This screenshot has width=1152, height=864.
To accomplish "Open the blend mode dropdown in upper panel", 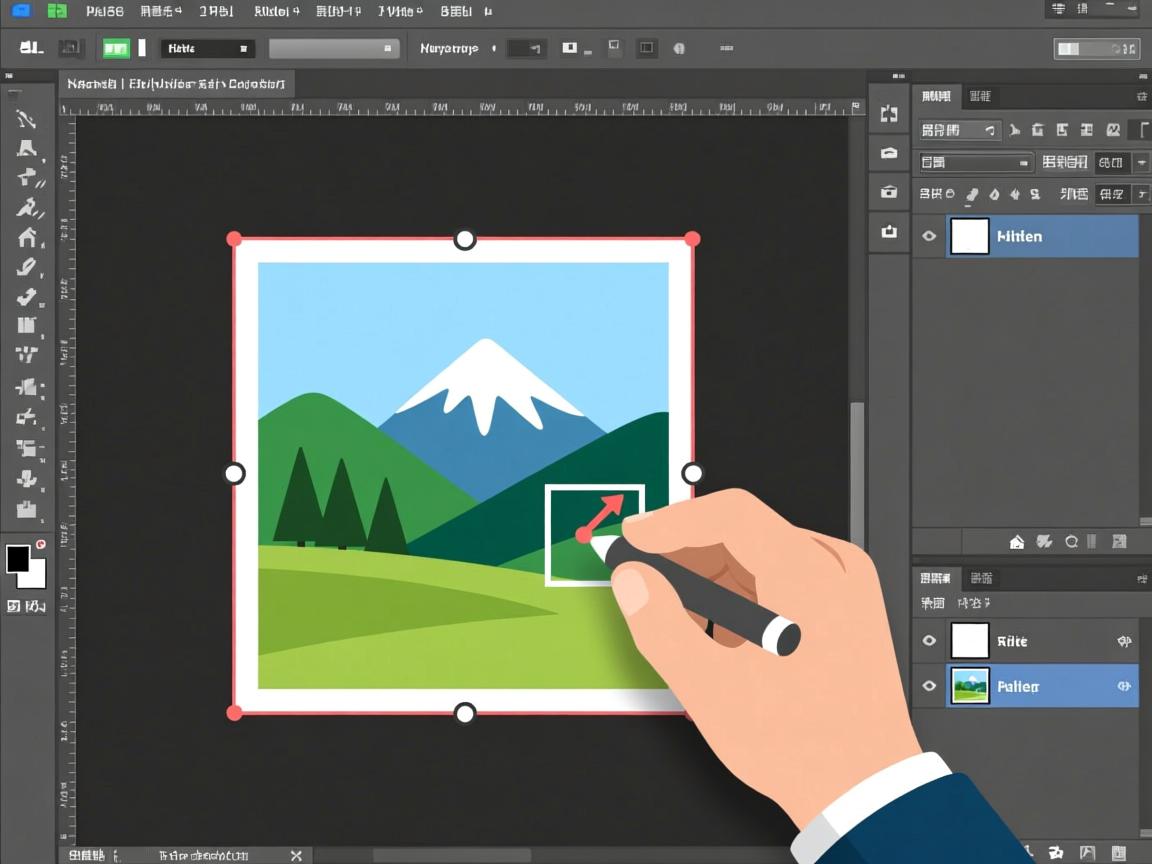I will point(975,162).
